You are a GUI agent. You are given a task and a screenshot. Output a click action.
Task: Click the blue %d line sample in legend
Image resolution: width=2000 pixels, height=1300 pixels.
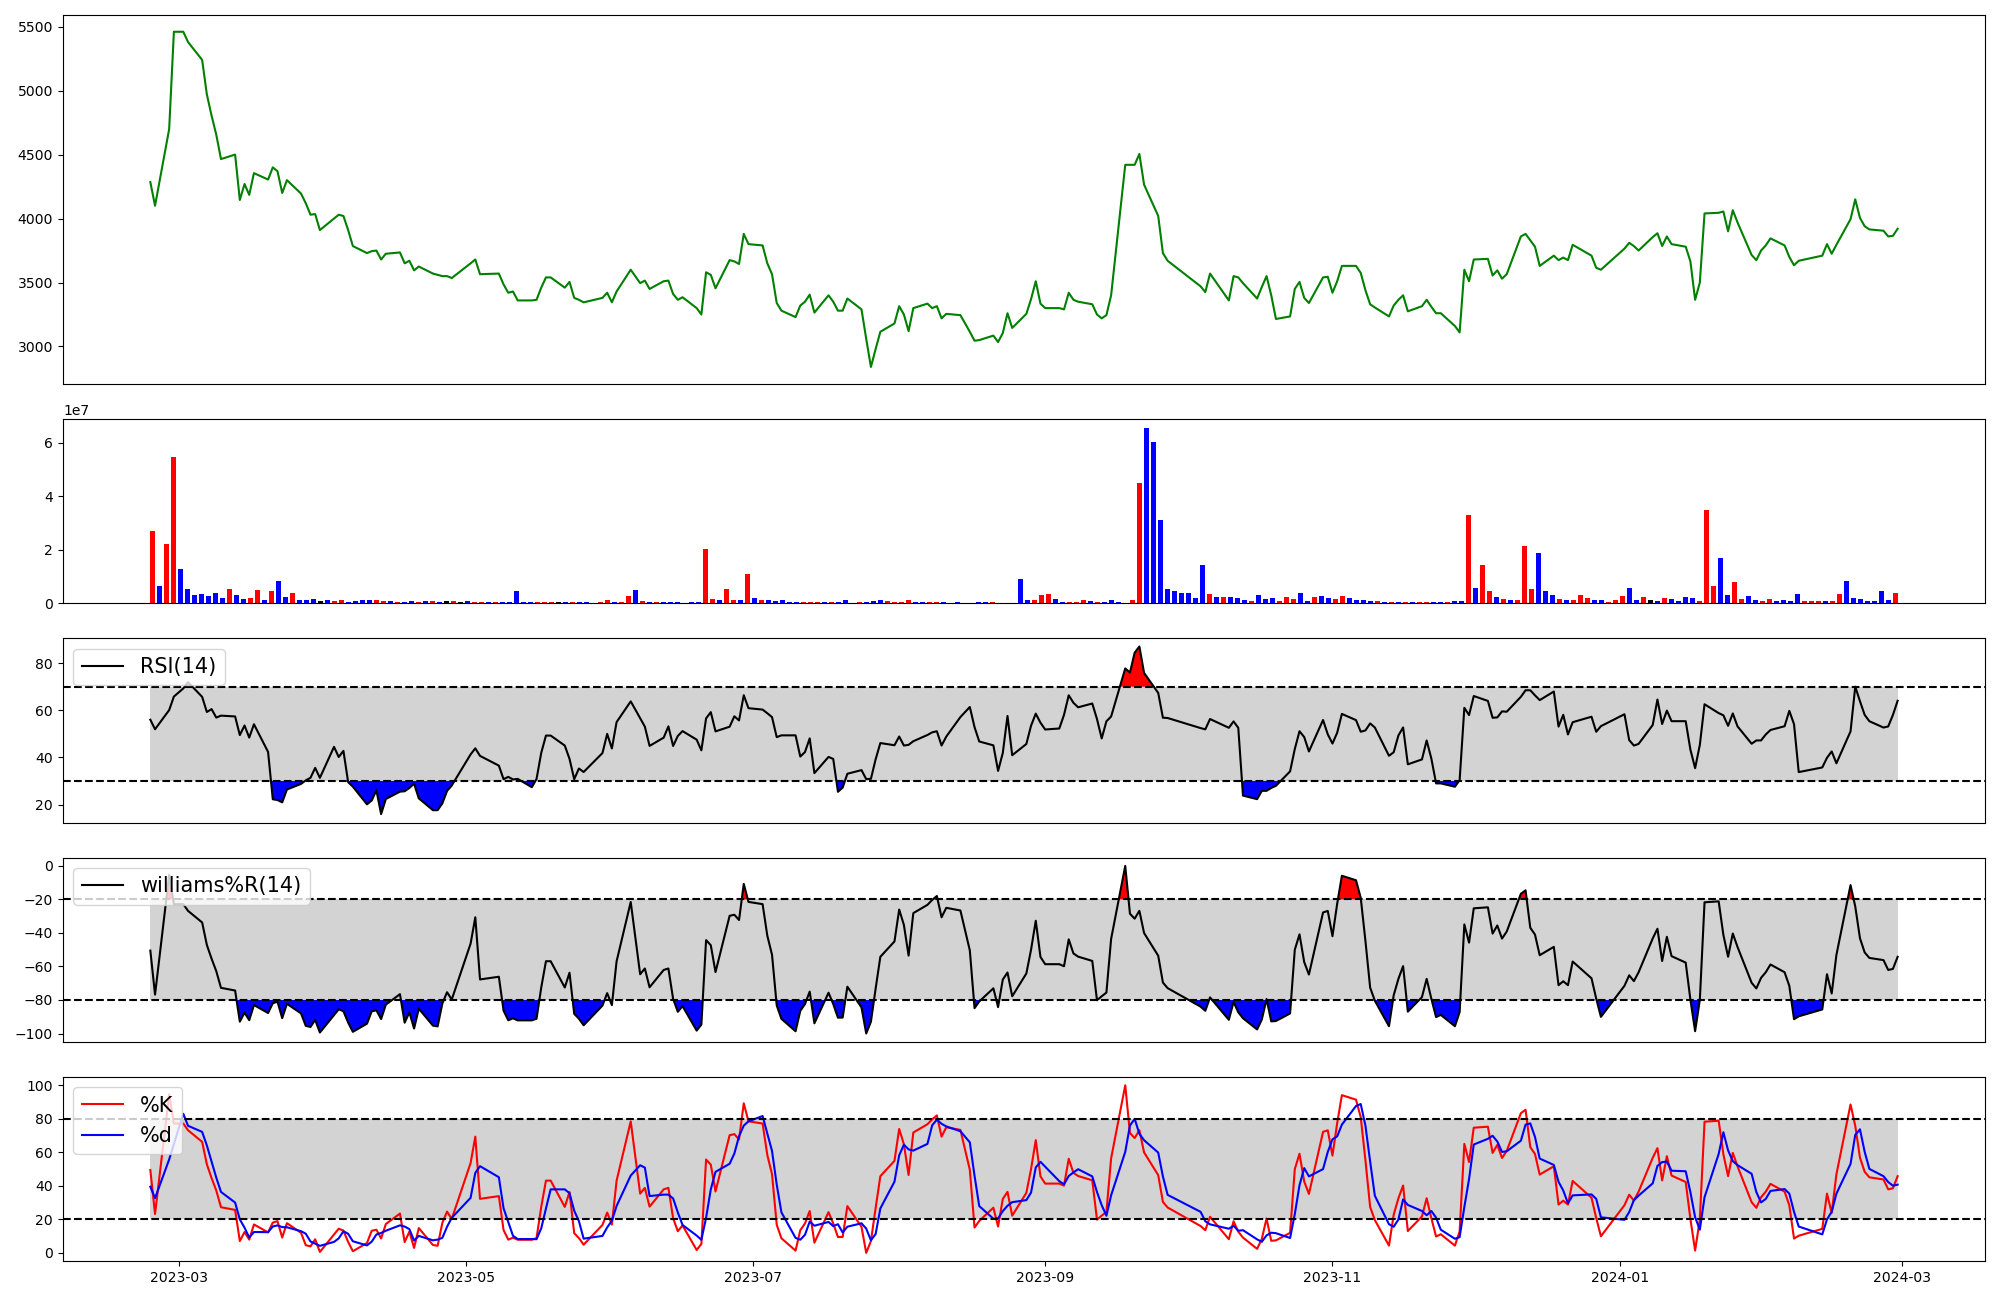click(102, 1135)
